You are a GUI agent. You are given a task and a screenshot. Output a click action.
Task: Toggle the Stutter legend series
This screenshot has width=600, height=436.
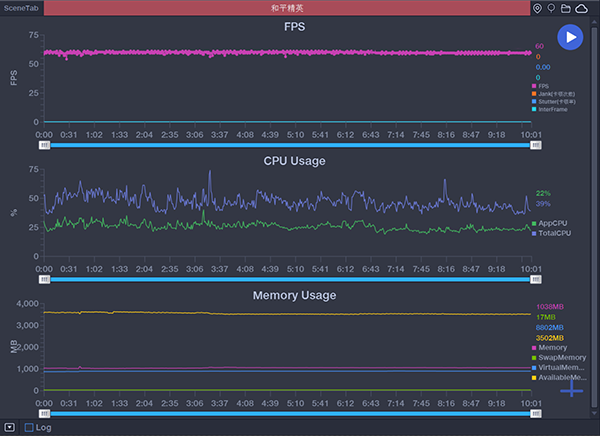[554, 103]
